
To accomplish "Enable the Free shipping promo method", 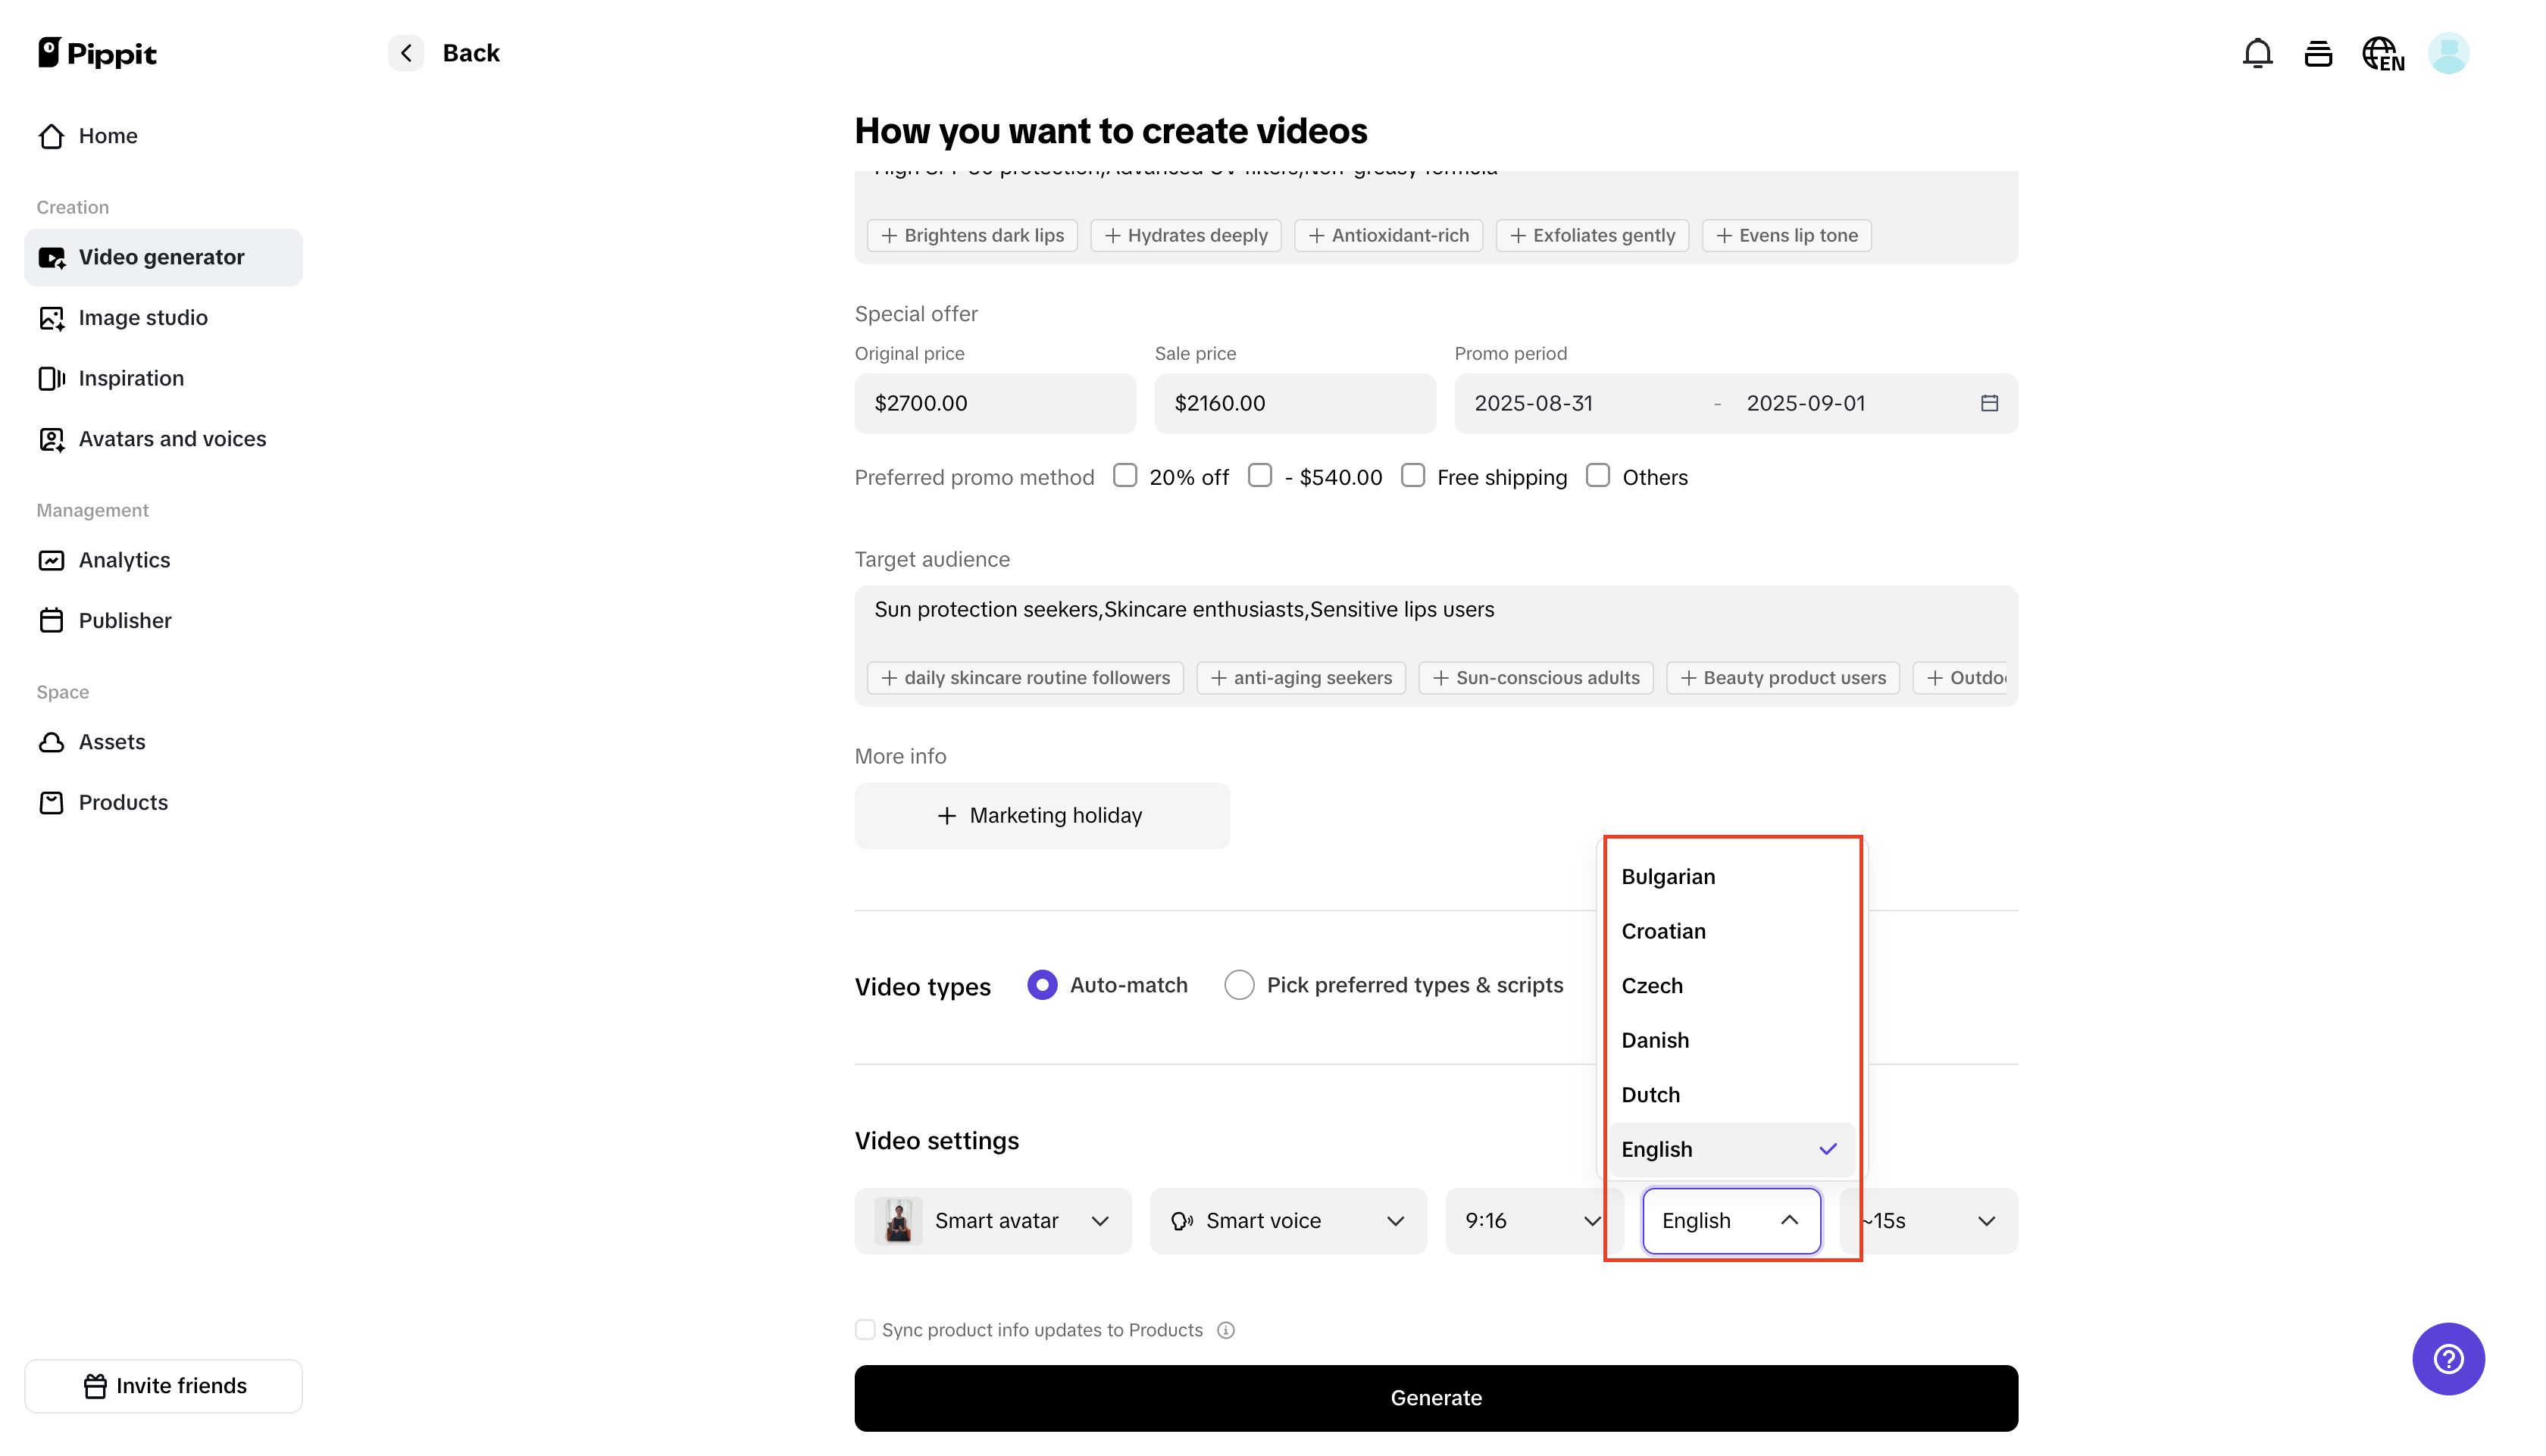I will pos(1413,475).
